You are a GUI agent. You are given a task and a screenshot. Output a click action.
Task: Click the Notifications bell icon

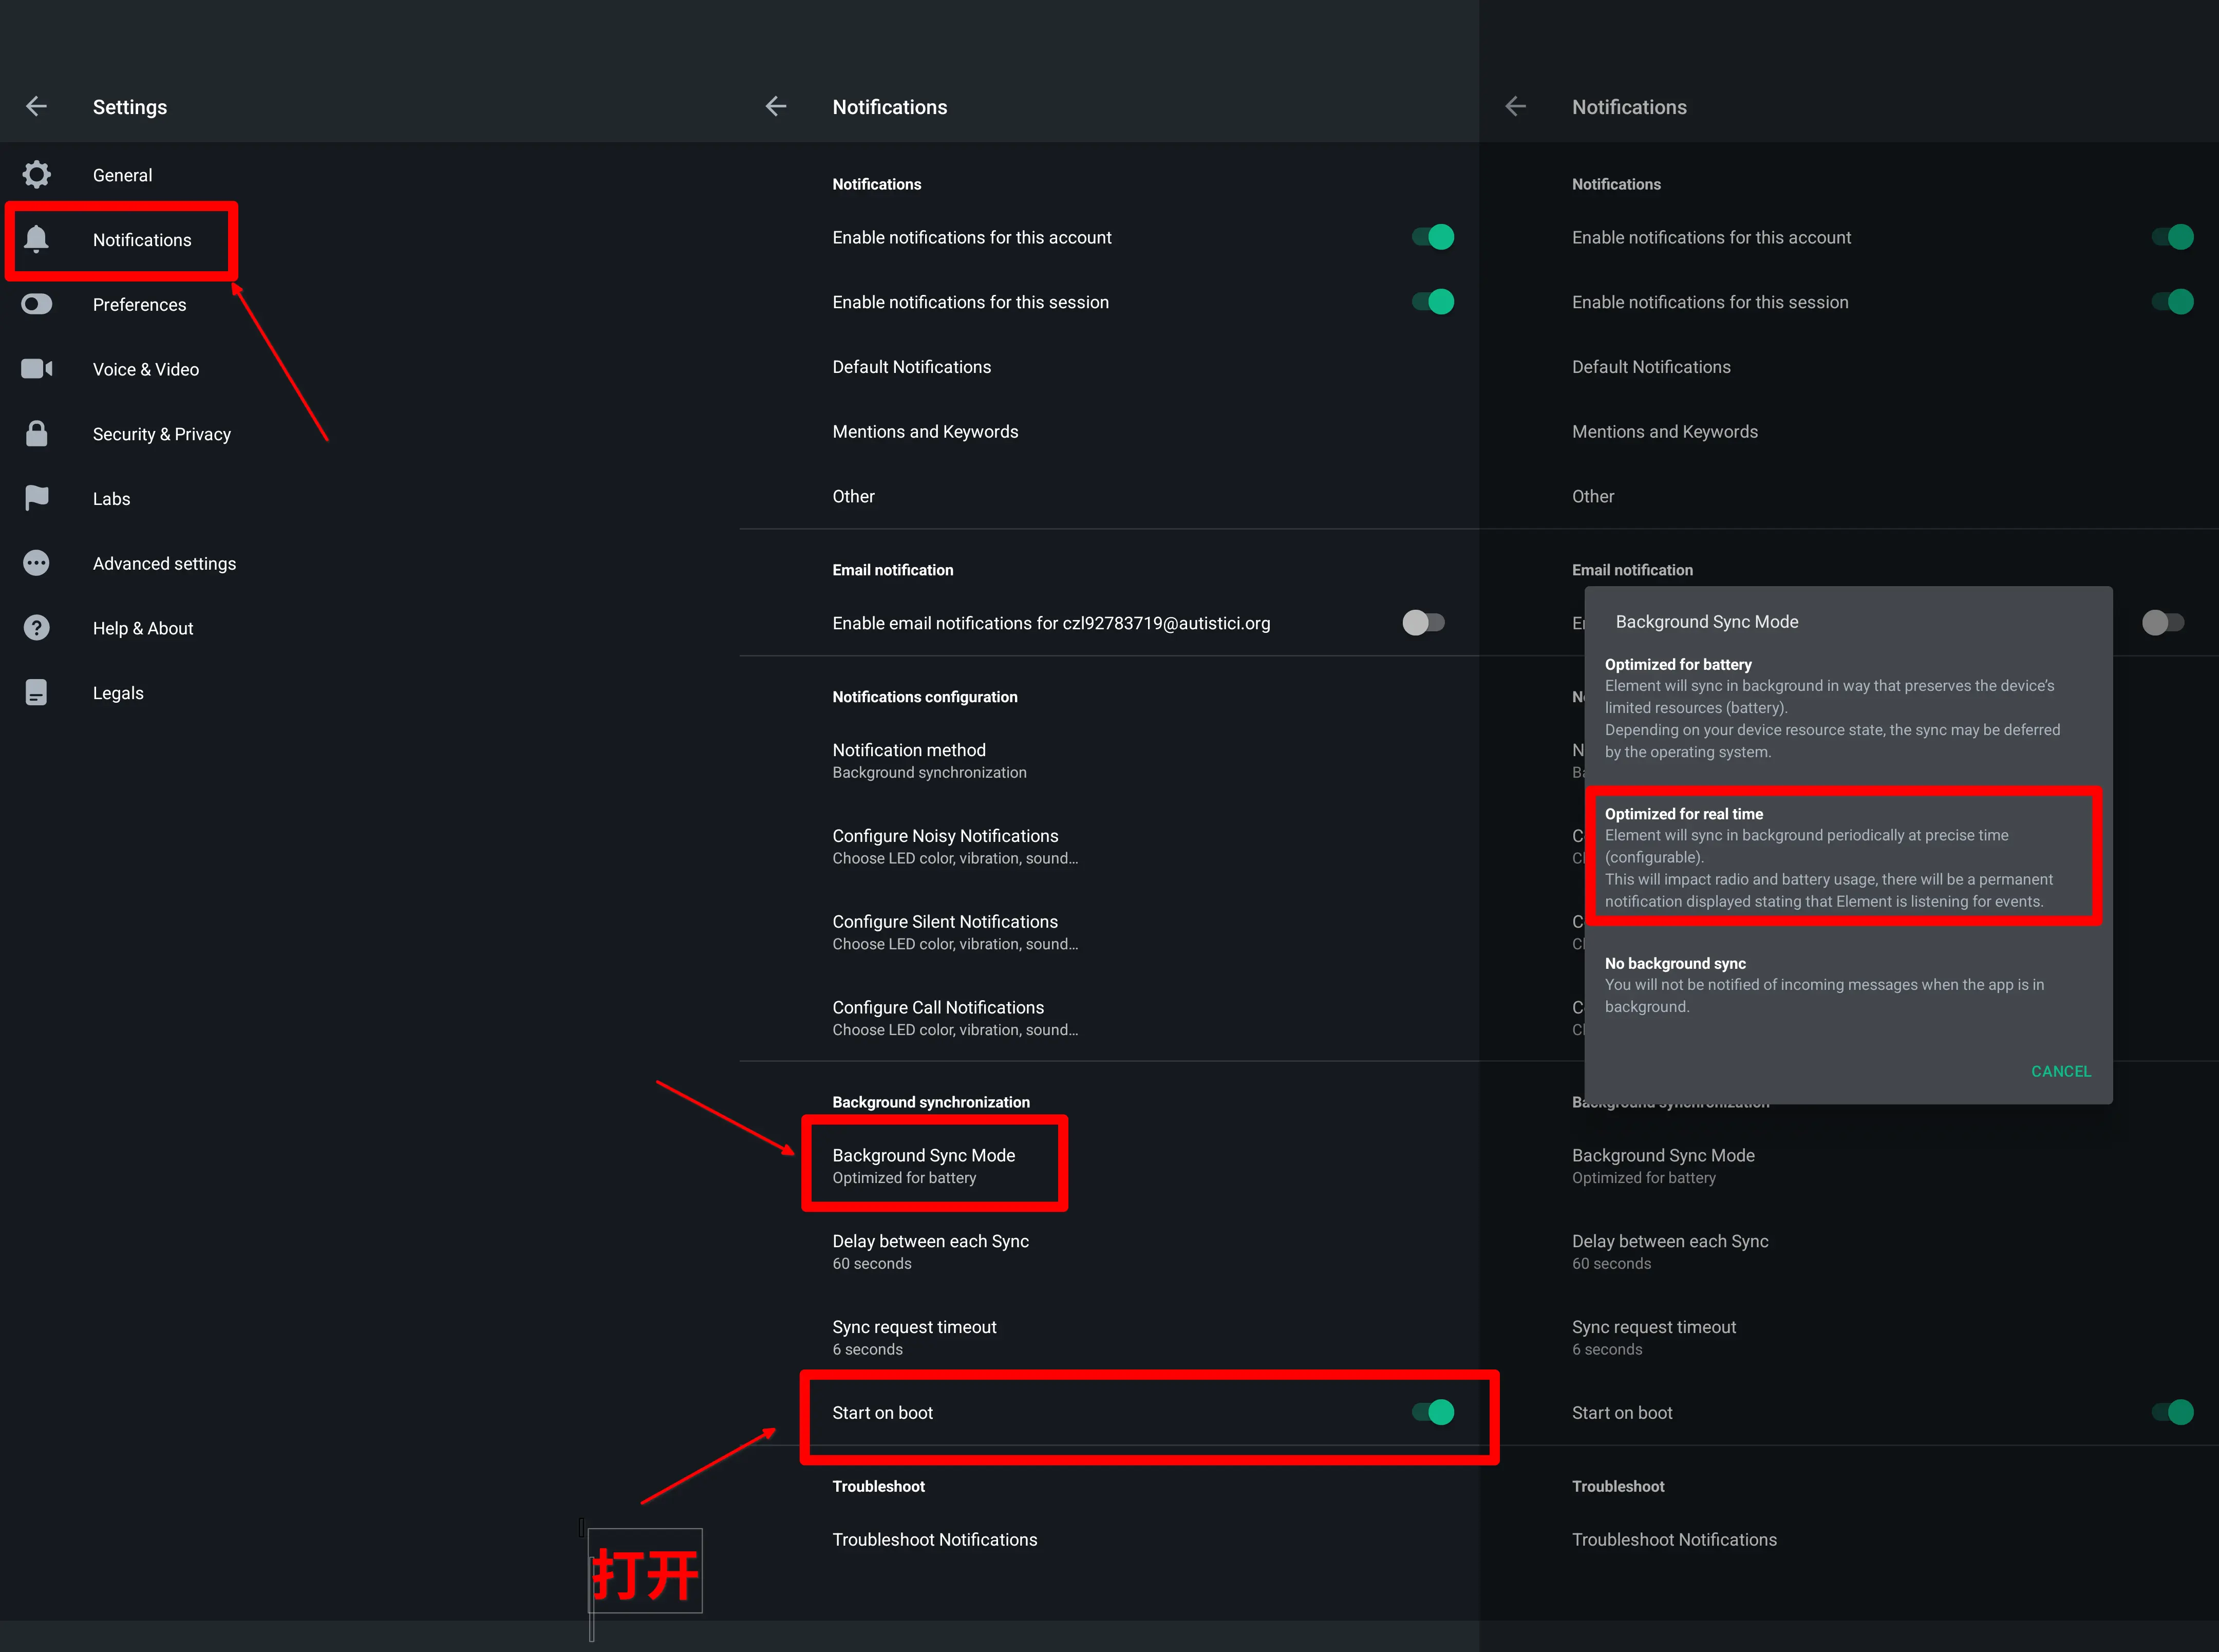pyautogui.click(x=37, y=239)
